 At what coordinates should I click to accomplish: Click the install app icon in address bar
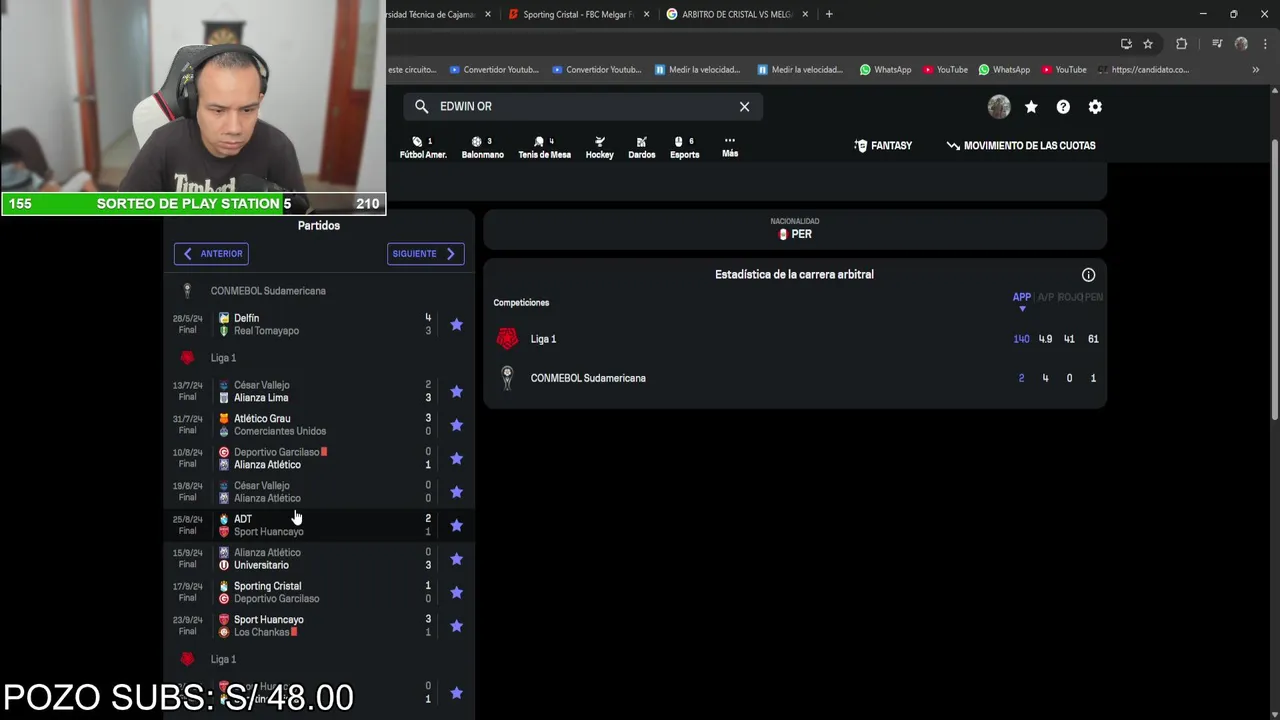[x=1126, y=44]
